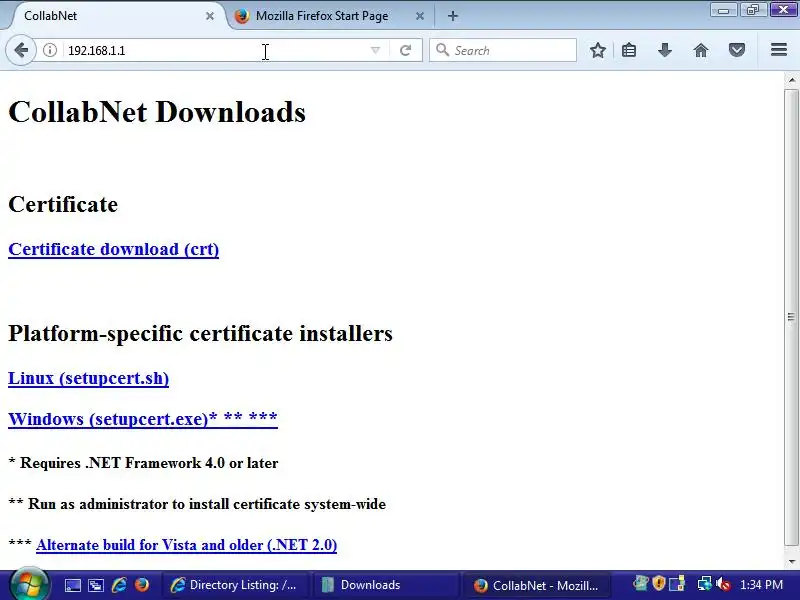Image resolution: width=800 pixels, height=600 pixels.
Task: Go back using the back arrow button
Action: click(x=21, y=50)
